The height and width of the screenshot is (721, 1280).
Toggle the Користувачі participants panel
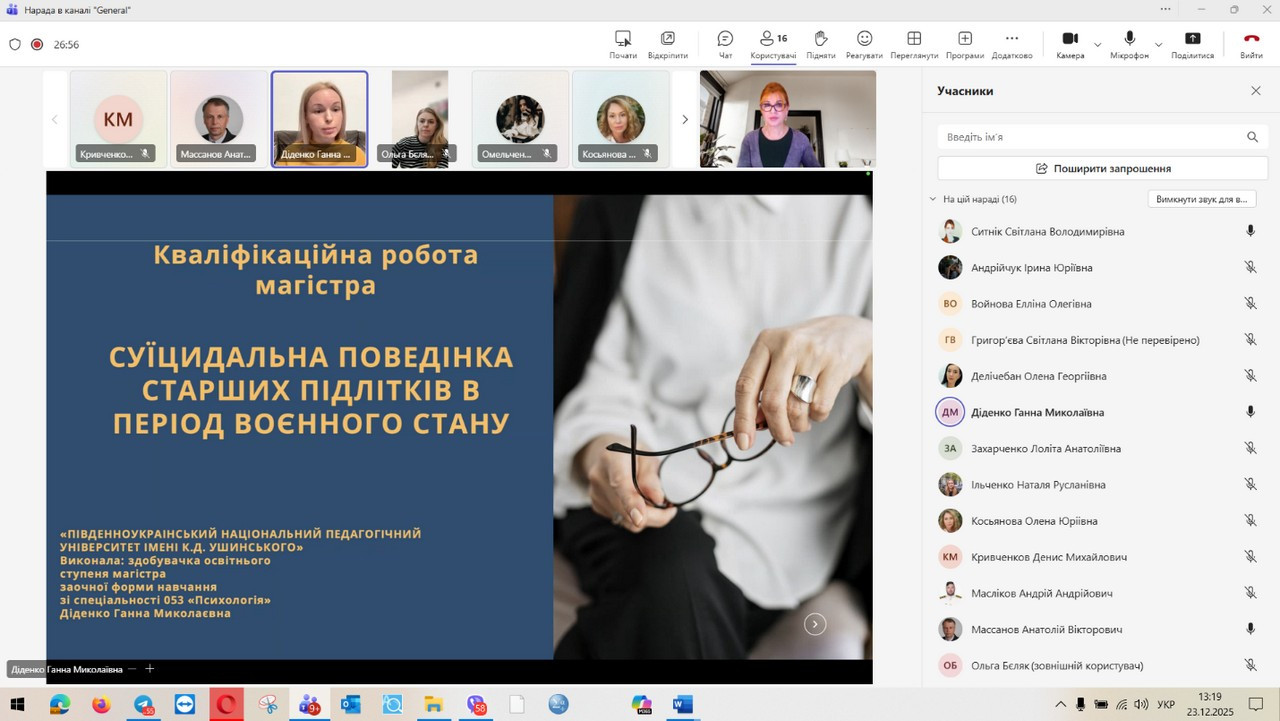tap(773, 44)
